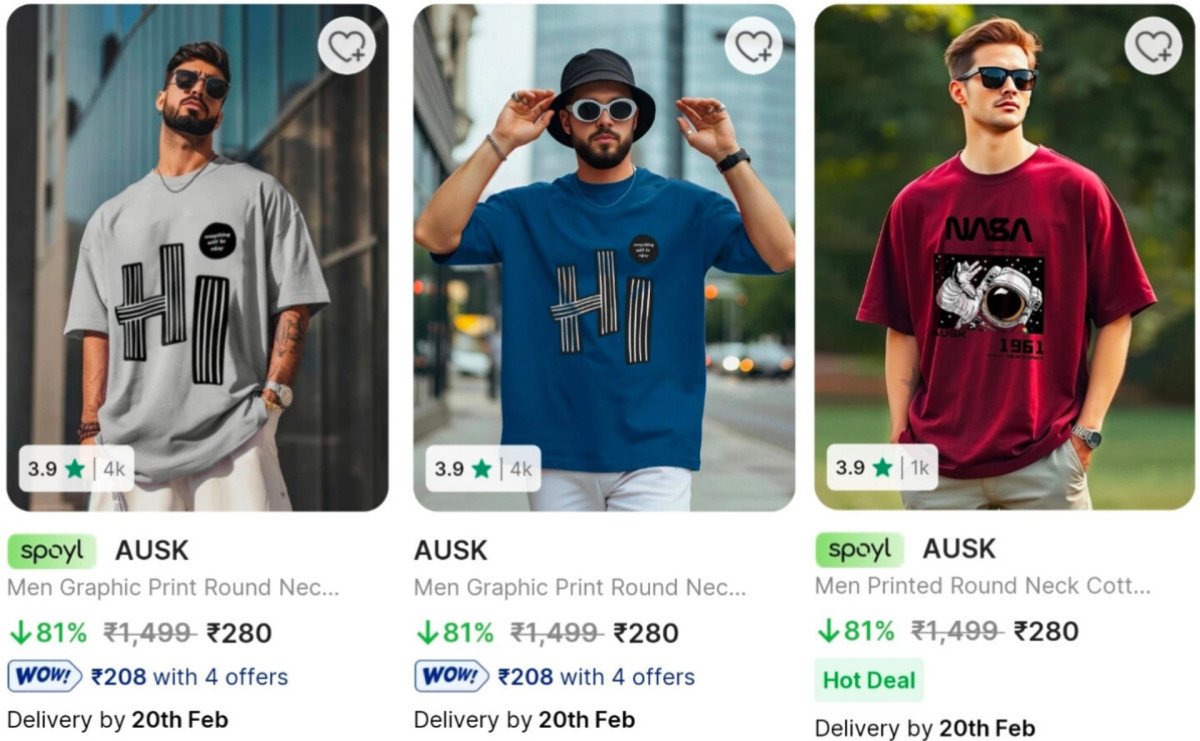Open the grey HI t-shirt product image
Image resolution: width=1200 pixels, height=741 pixels.
pos(197,258)
